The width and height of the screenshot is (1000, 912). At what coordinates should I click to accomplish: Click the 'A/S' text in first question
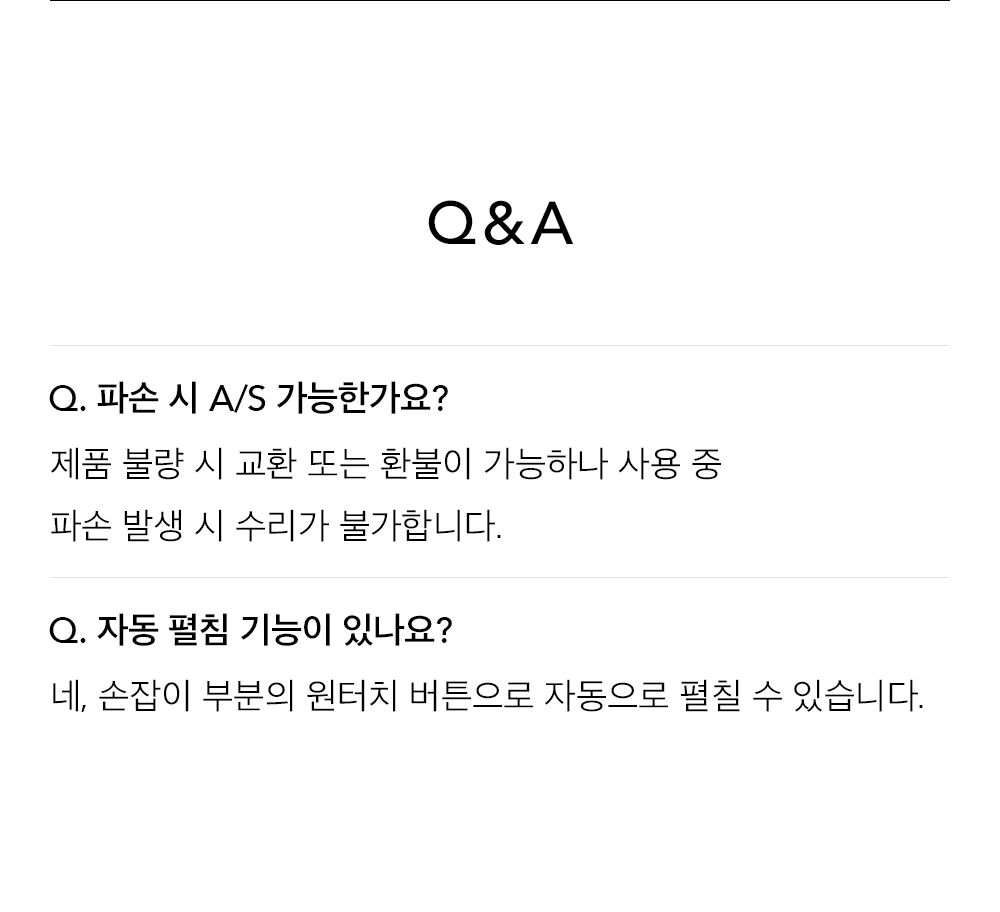pyautogui.click(x=237, y=399)
